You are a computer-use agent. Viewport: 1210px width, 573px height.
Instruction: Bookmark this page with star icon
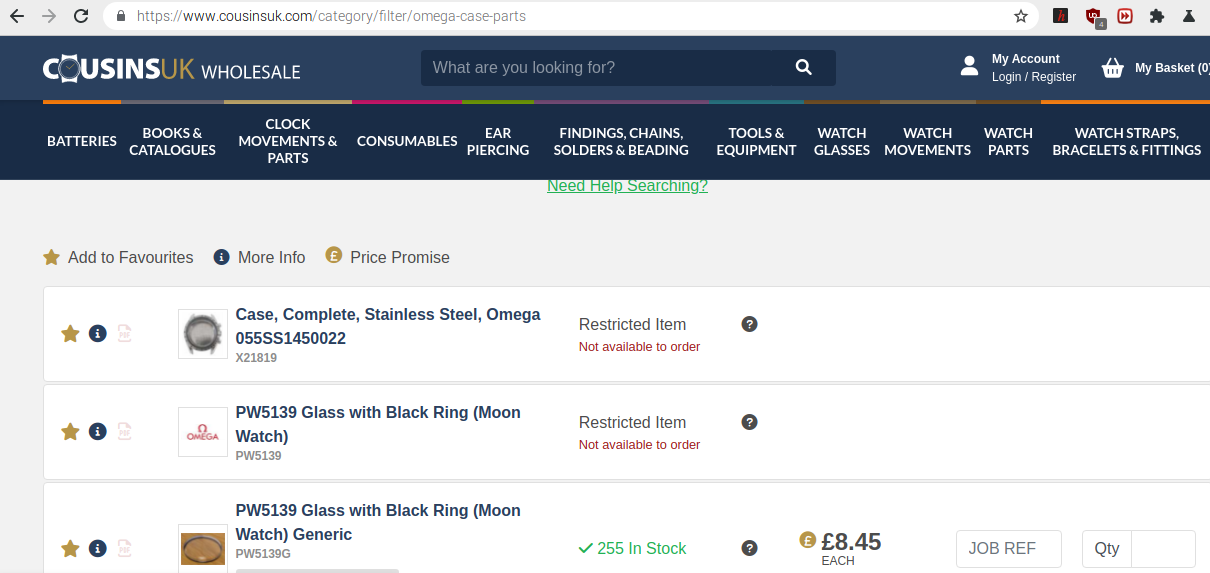(1020, 16)
